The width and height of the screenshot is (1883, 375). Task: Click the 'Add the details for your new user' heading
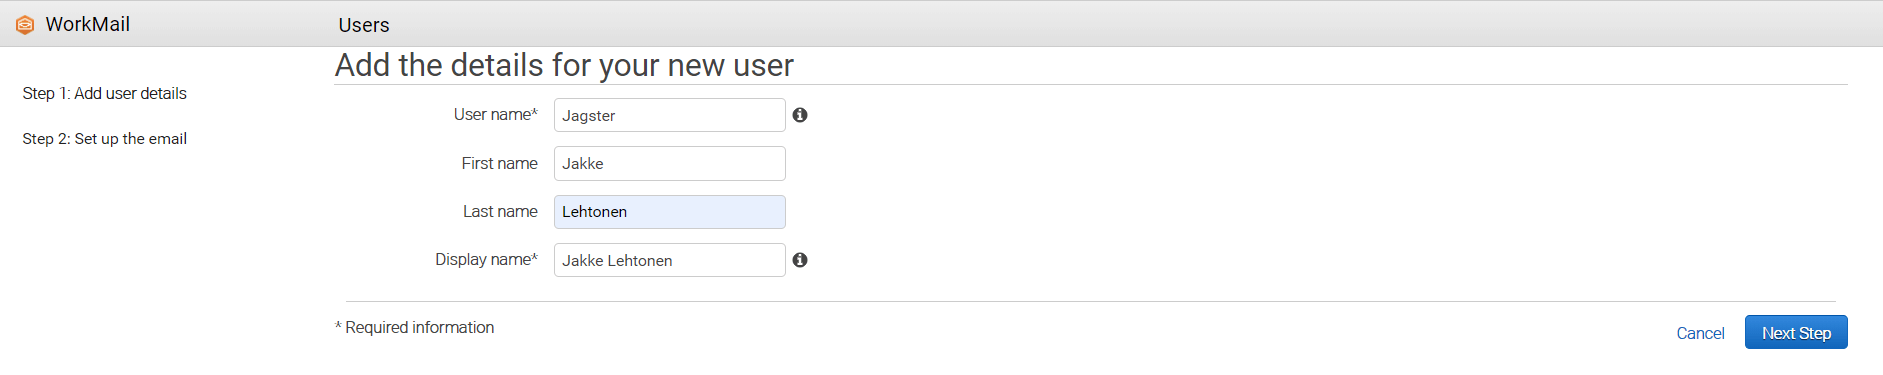point(564,65)
